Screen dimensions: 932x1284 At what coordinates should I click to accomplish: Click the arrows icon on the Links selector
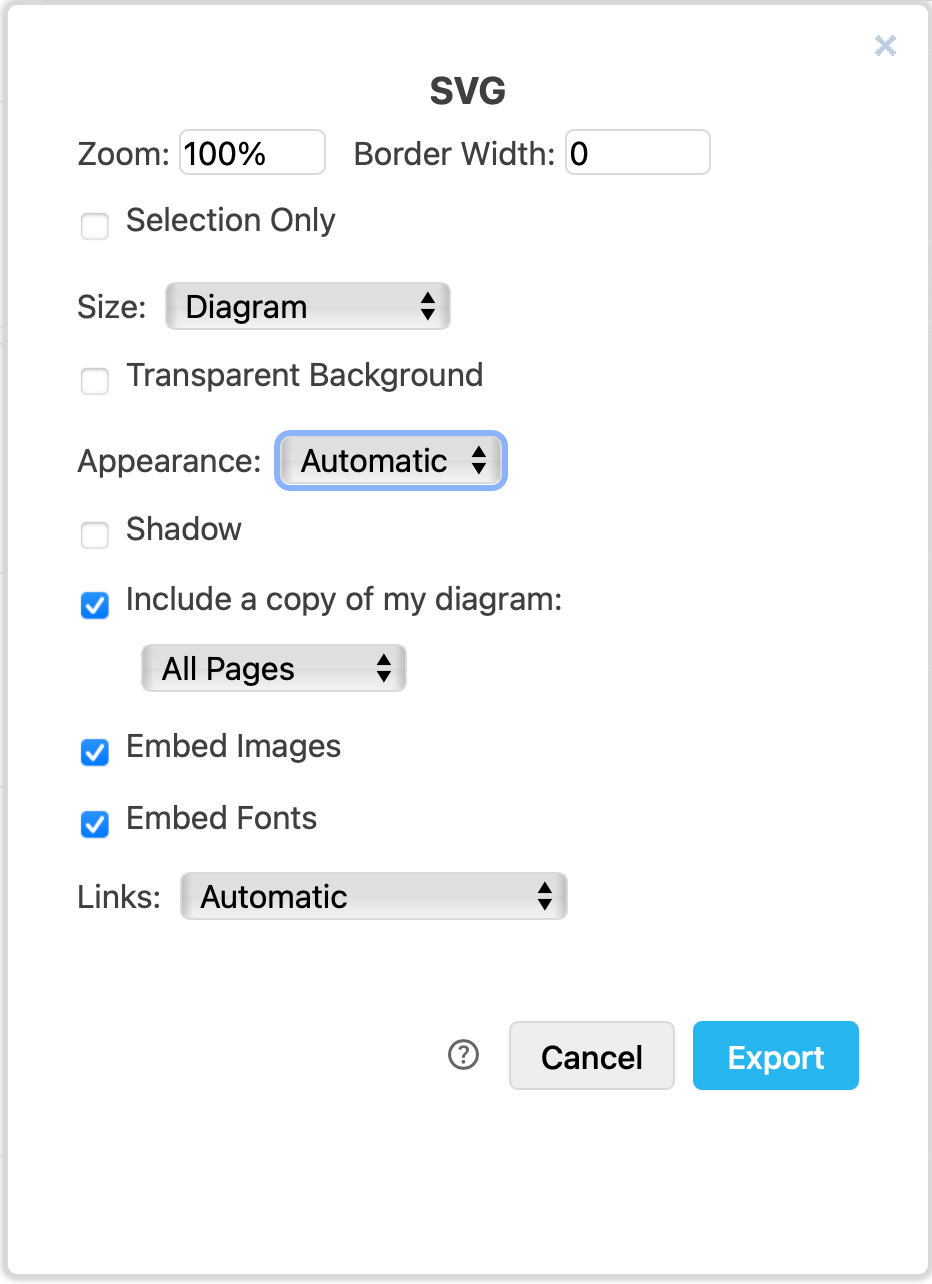(x=546, y=896)
